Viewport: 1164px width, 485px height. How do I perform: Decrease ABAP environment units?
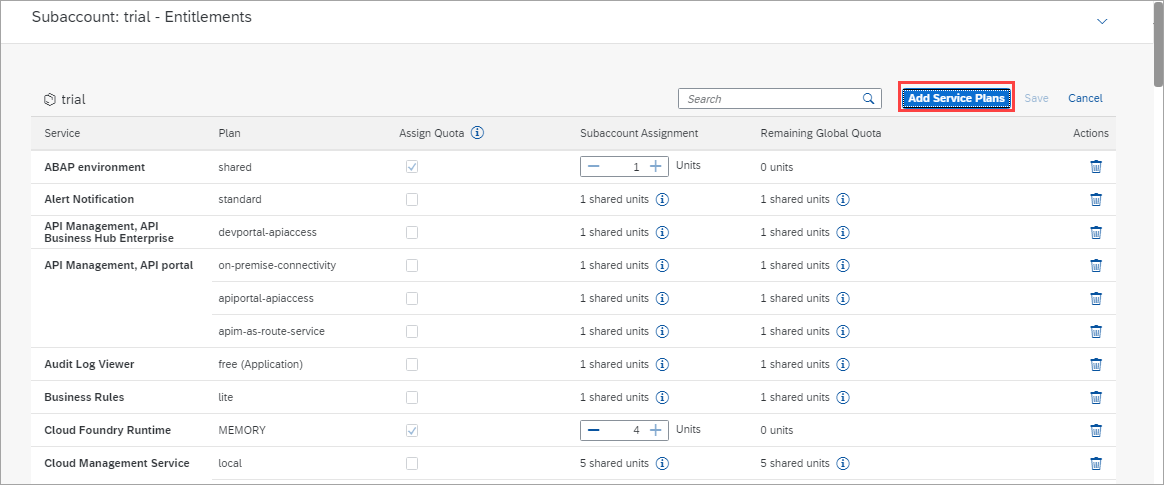(593, 166)
